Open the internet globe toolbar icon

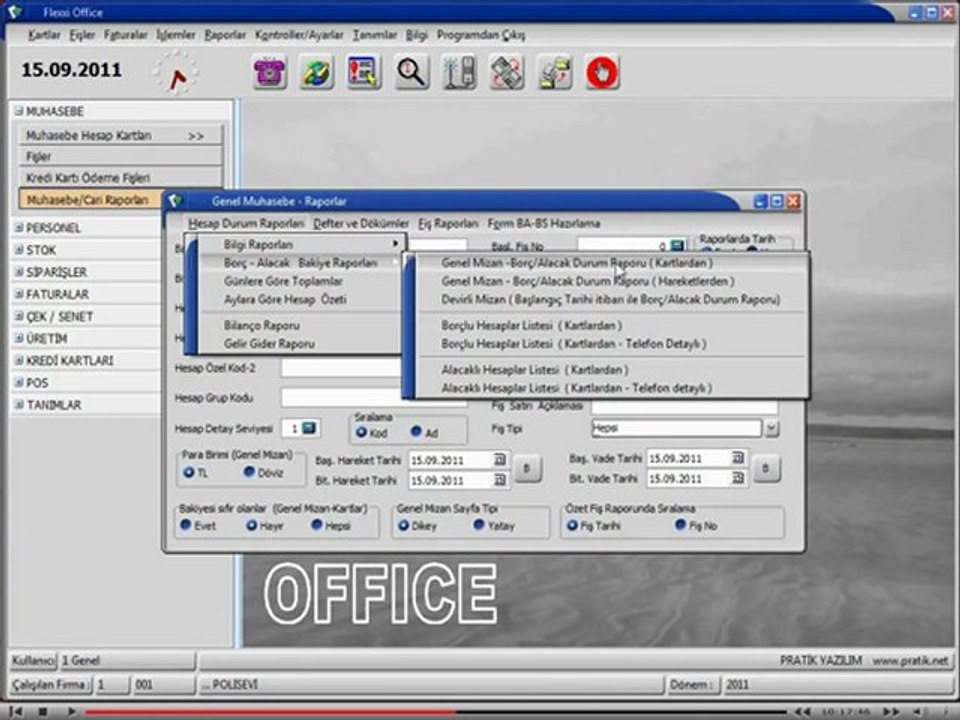[x=317, y=72]
